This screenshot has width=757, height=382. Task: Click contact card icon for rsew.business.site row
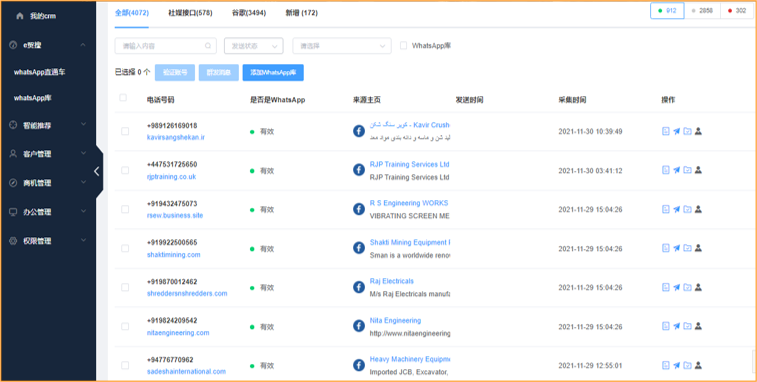point(665,209)
